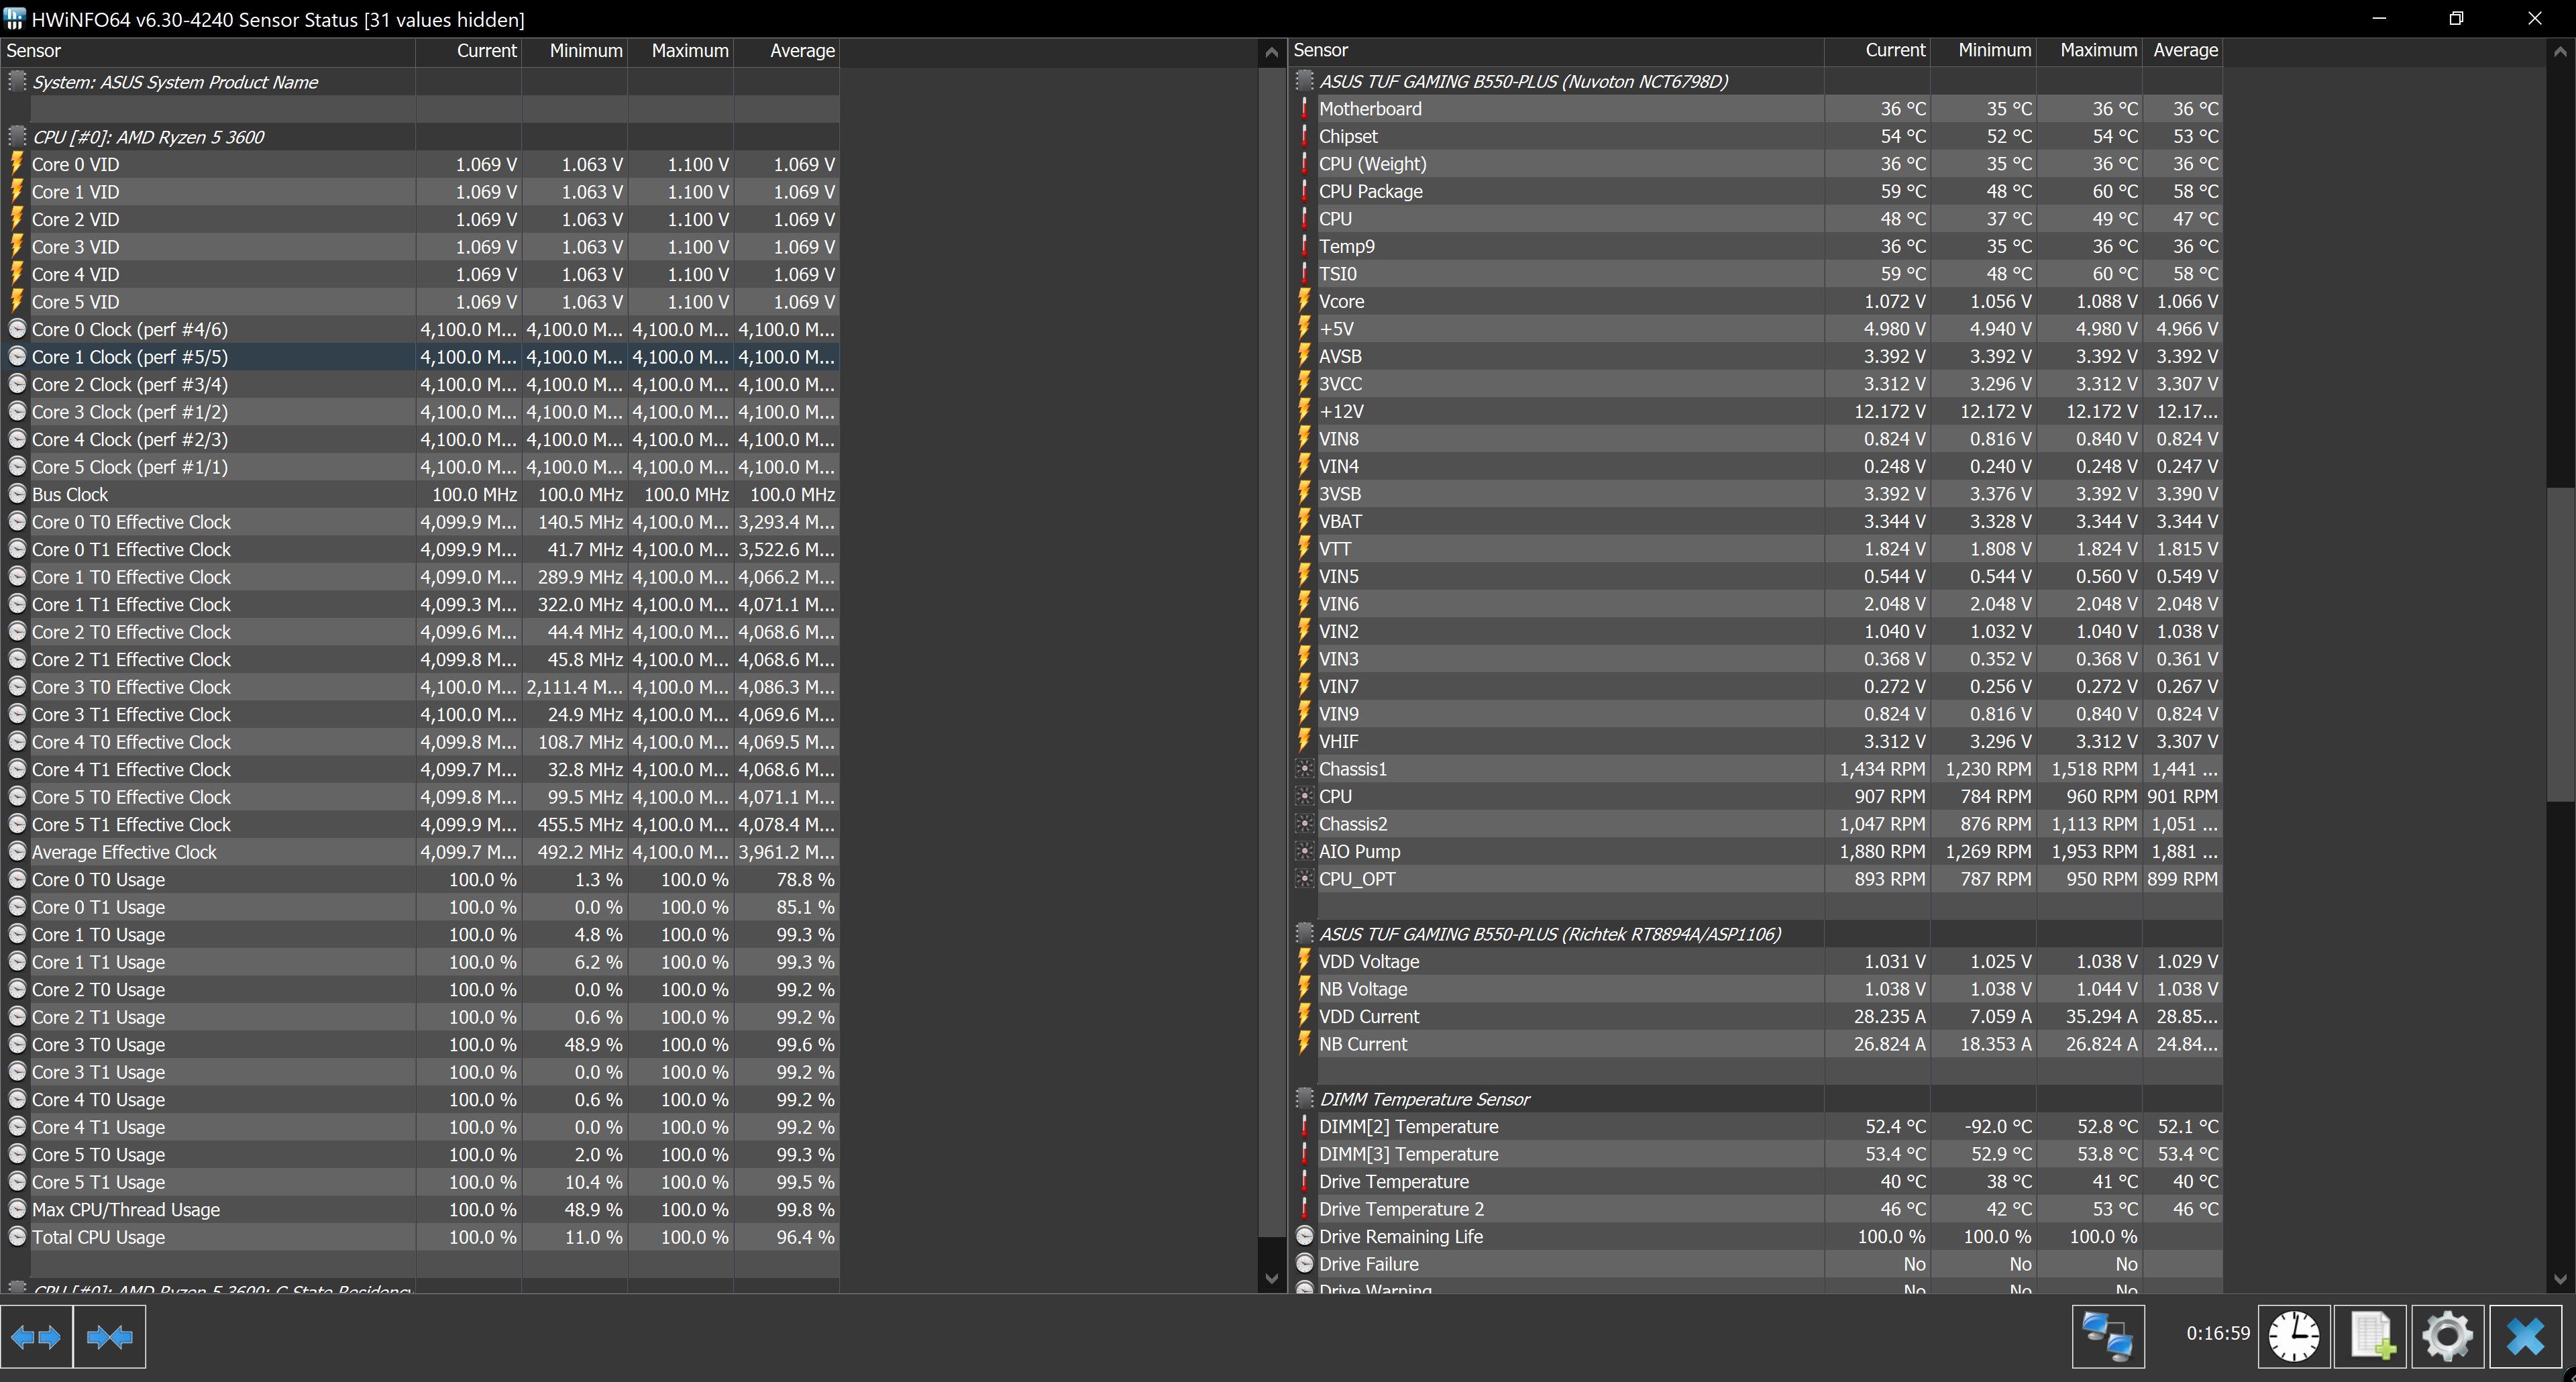Collapse the Richtek RT8894A/ASP1106 group
This screenshot has height=1382, width=2576.
click(1304, 934)
